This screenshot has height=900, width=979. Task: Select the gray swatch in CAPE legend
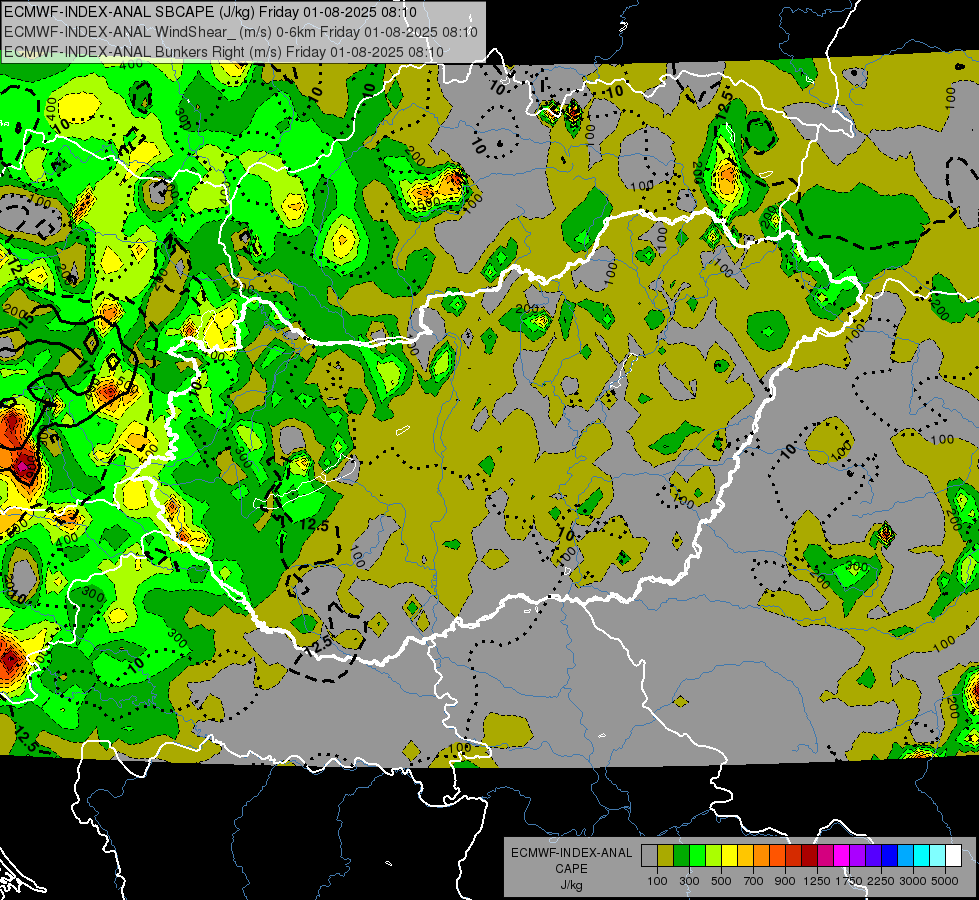click(649, 856)
